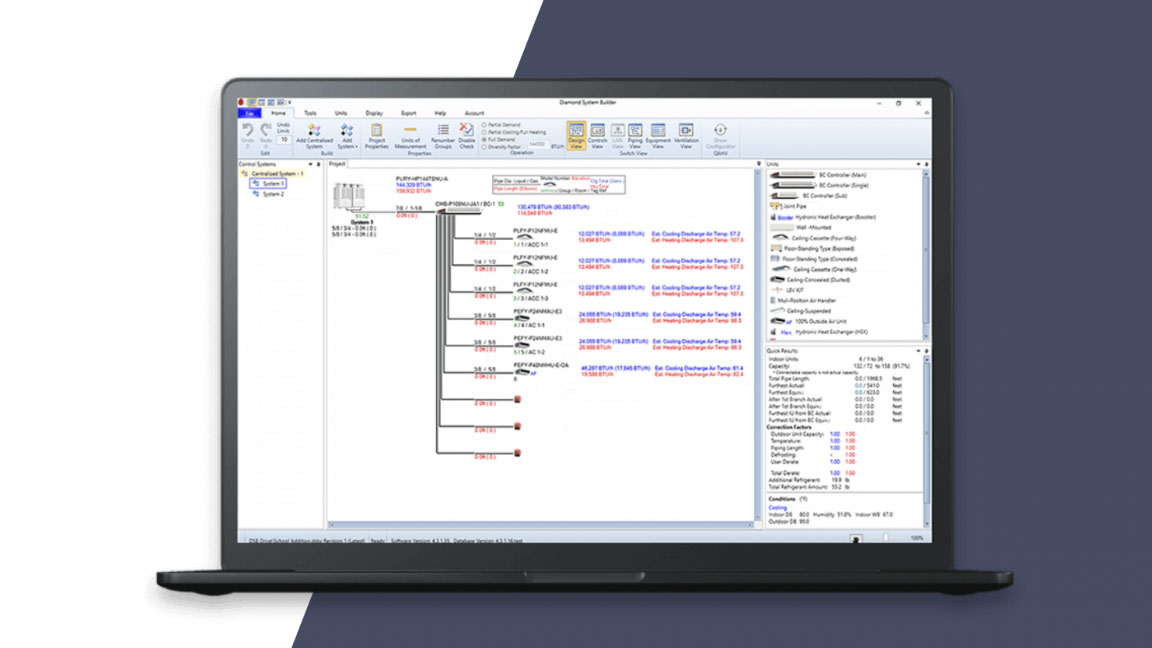Select the Project document tab
The image size is (1152, 648).
pyautogui.click(x=337, y=164)
